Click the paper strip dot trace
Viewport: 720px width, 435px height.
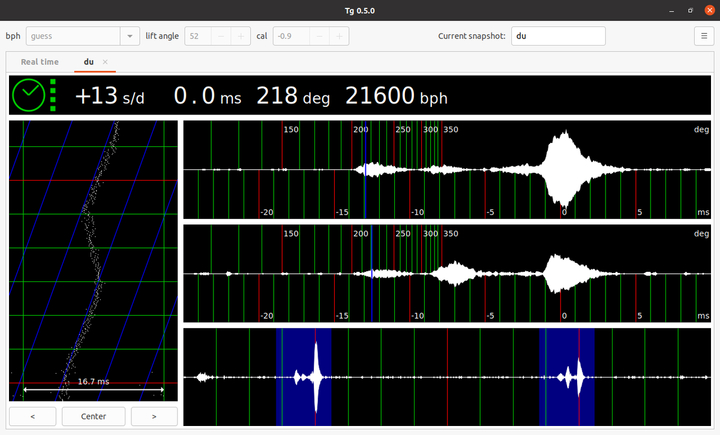tap(93, 260)
